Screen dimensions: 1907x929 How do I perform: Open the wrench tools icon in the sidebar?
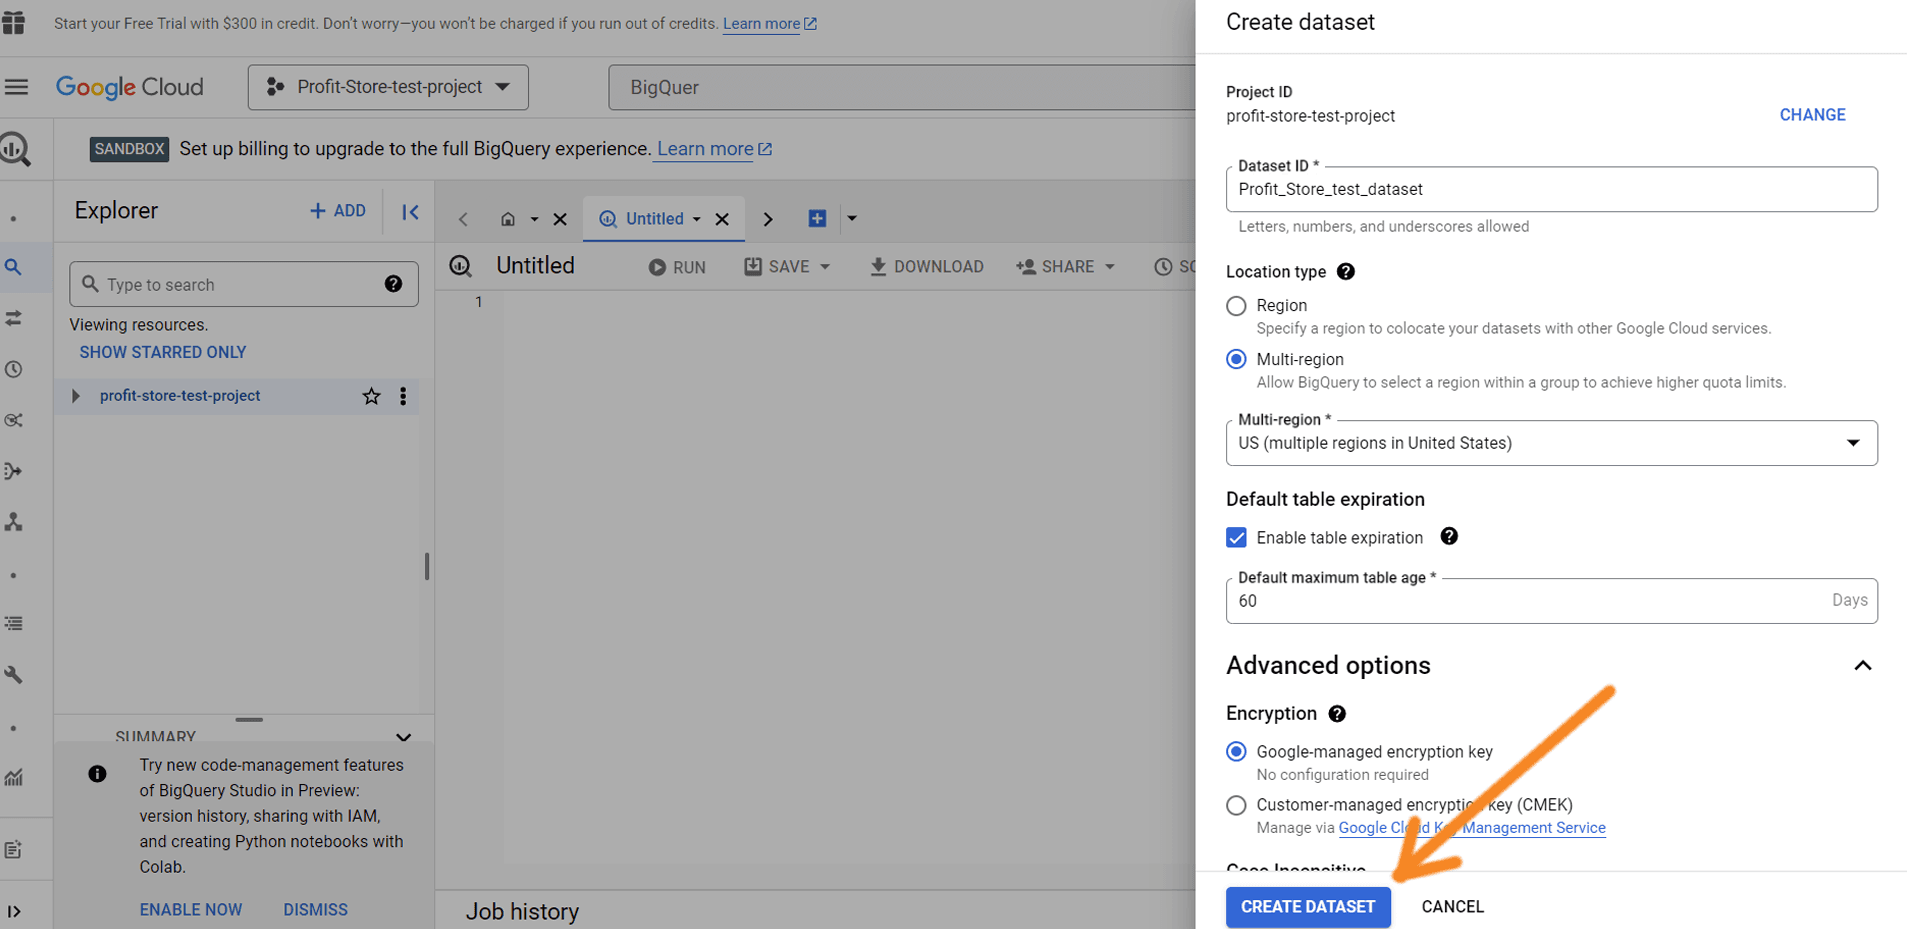point(14,675)
